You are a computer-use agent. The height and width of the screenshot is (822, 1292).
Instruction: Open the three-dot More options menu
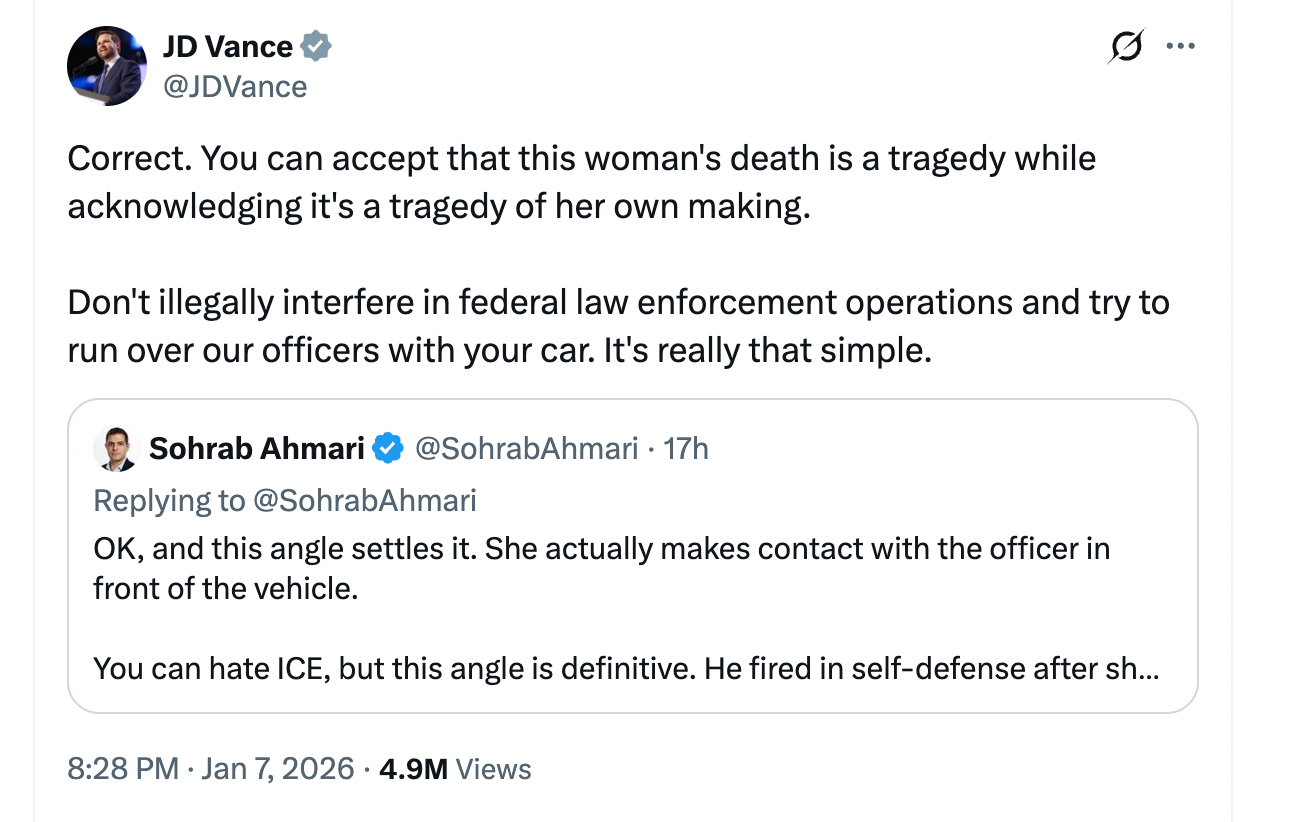pyautogui.click(x=1181, y=46)
